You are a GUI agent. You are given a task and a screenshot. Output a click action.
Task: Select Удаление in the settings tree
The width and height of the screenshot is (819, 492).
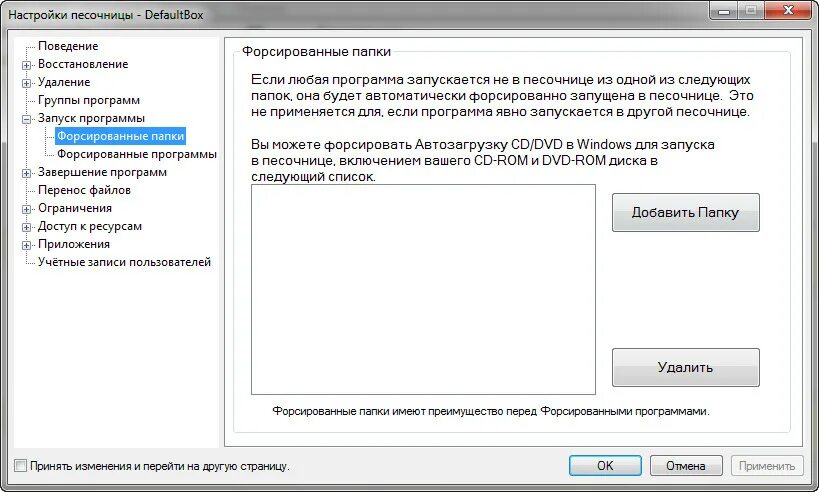64,82
